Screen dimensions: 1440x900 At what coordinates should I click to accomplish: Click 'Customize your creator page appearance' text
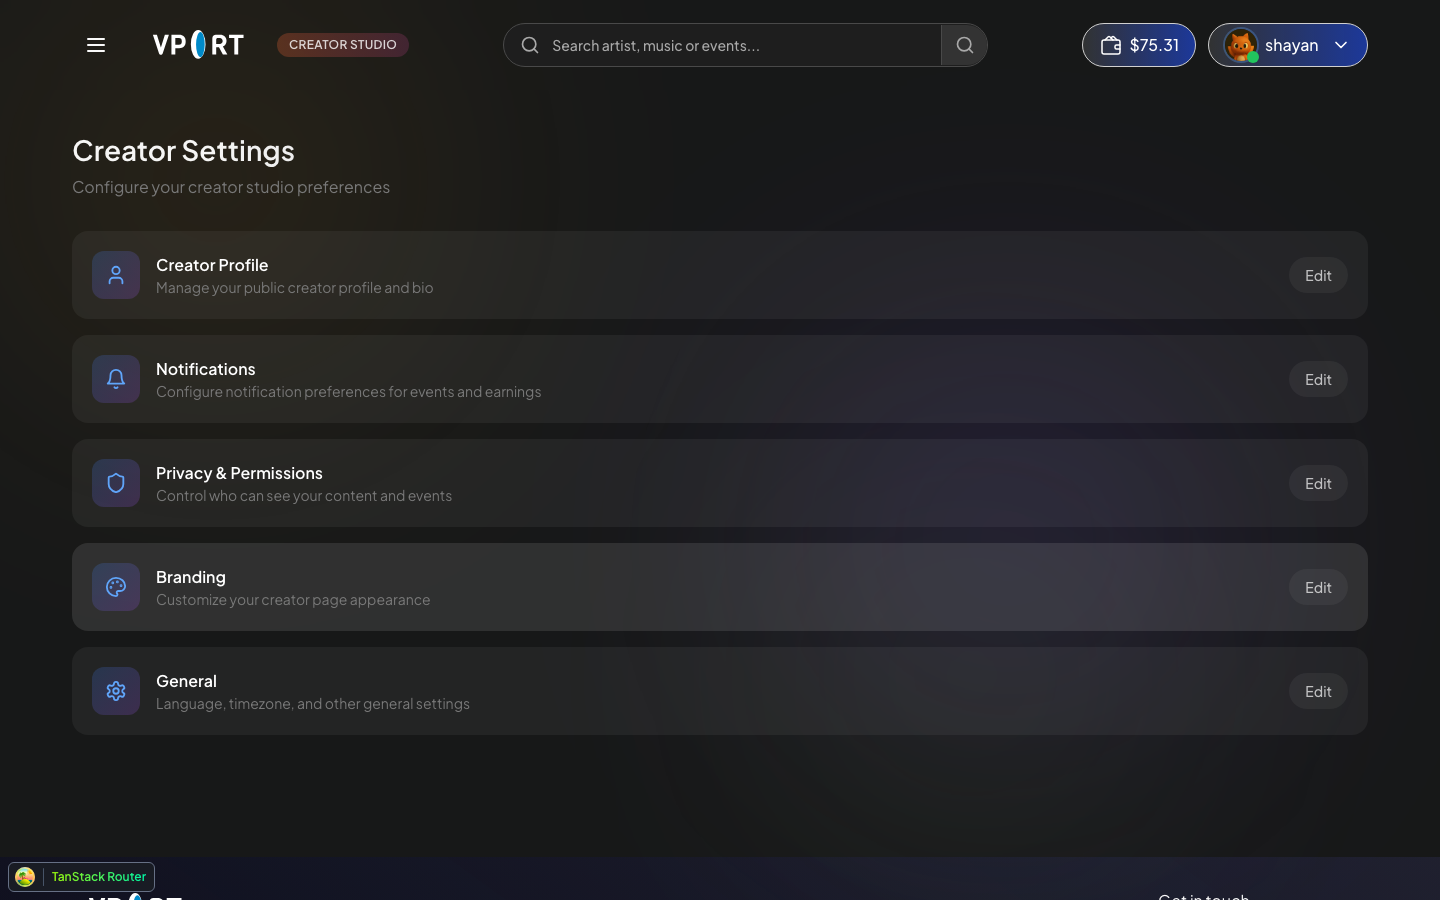point(293,600)
